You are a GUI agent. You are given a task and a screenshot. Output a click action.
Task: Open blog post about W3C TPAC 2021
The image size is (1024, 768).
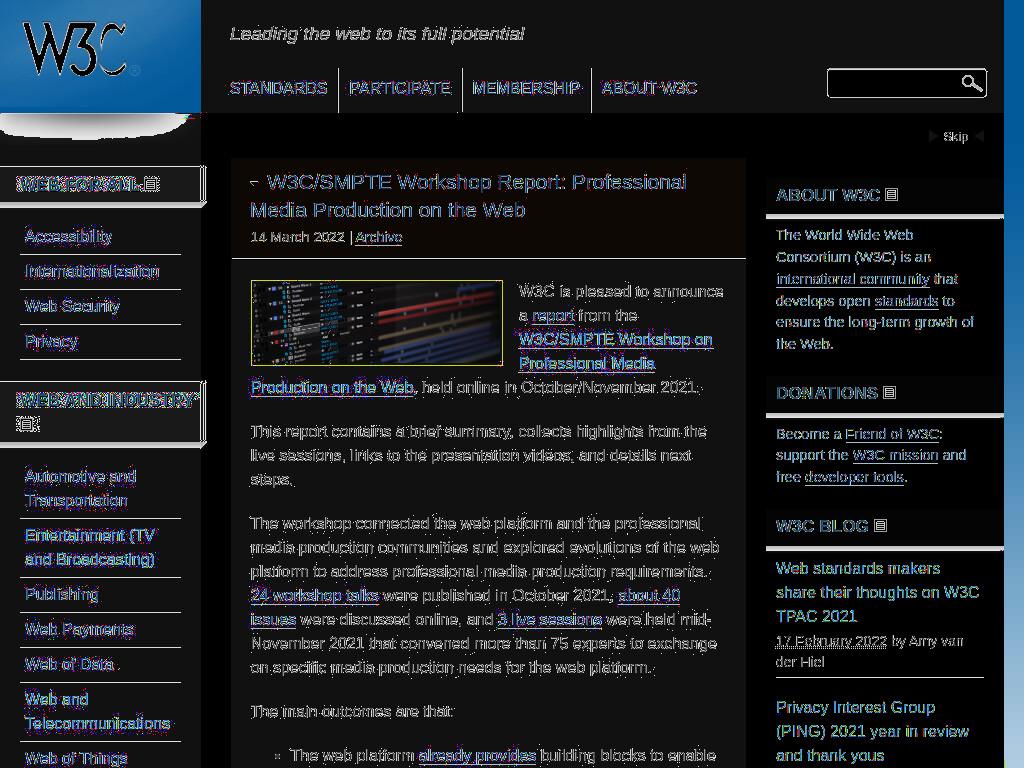(877, 592)
